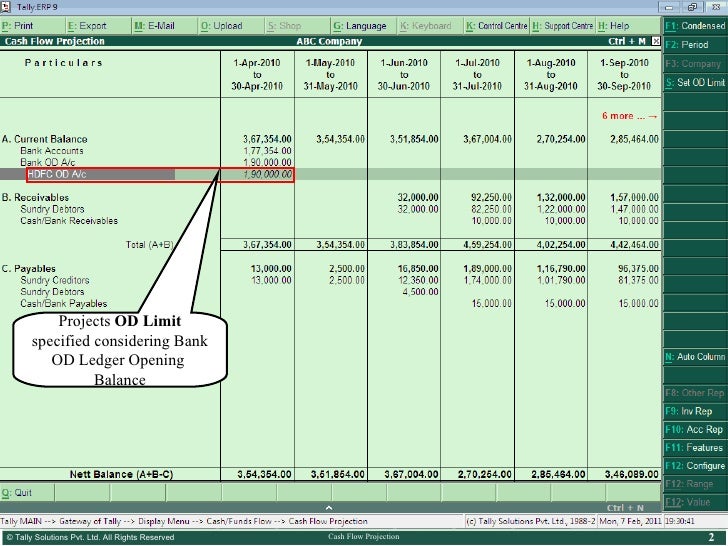Click the ABC Company title
The height and width of the screenshot is (546, 728).
(329, 41)
